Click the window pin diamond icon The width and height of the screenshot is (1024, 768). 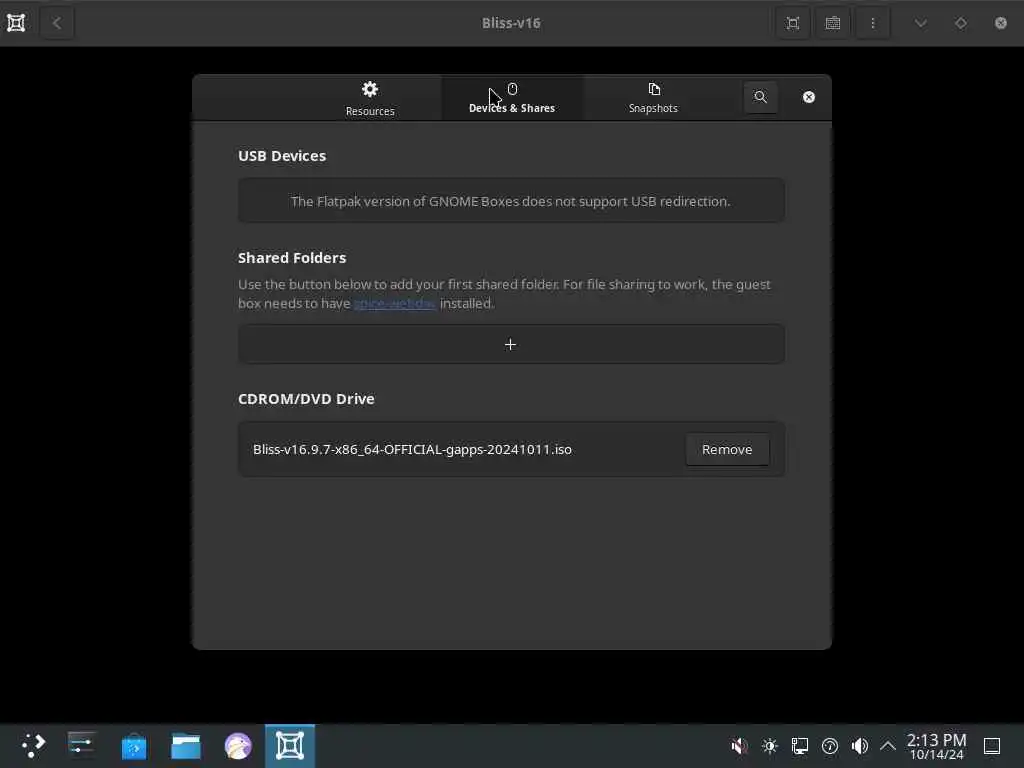tap(961, 23)
